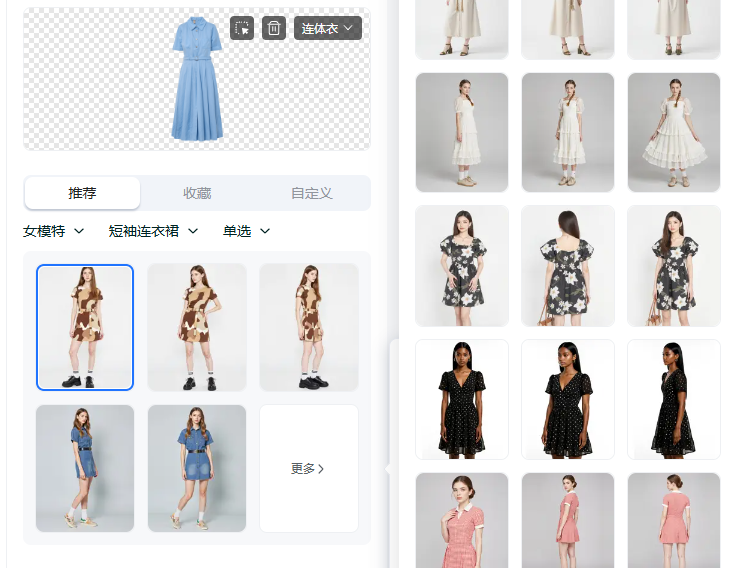Screen dimensions: 733x568
Task: Open back-view floral black dress result
Action: pos(568,266)
